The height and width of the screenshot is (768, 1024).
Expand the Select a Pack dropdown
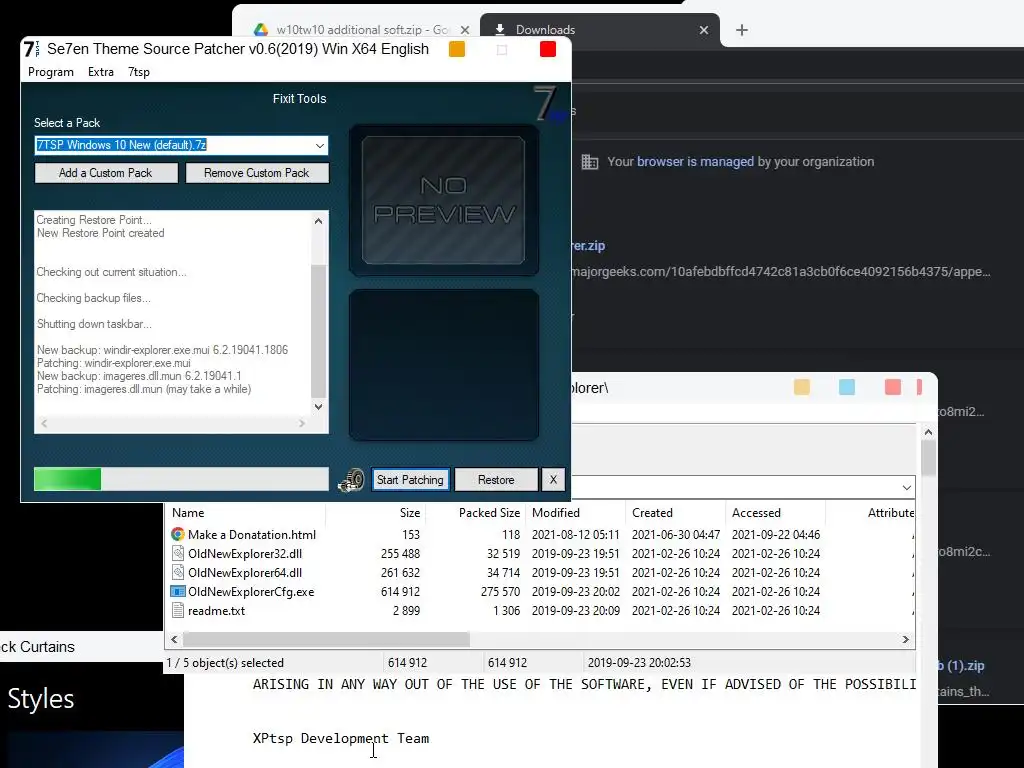[319, 145]
